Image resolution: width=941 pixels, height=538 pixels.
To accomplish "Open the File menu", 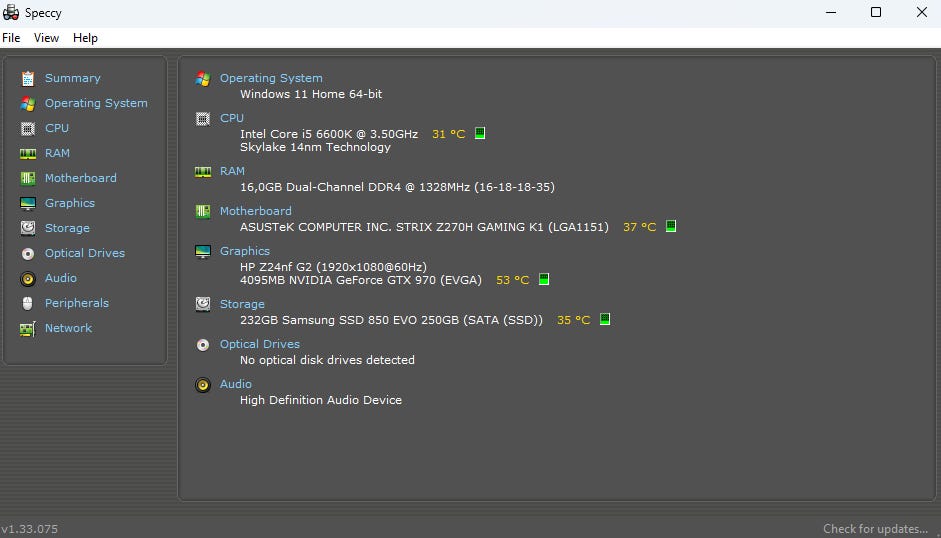I will point(11,38).
